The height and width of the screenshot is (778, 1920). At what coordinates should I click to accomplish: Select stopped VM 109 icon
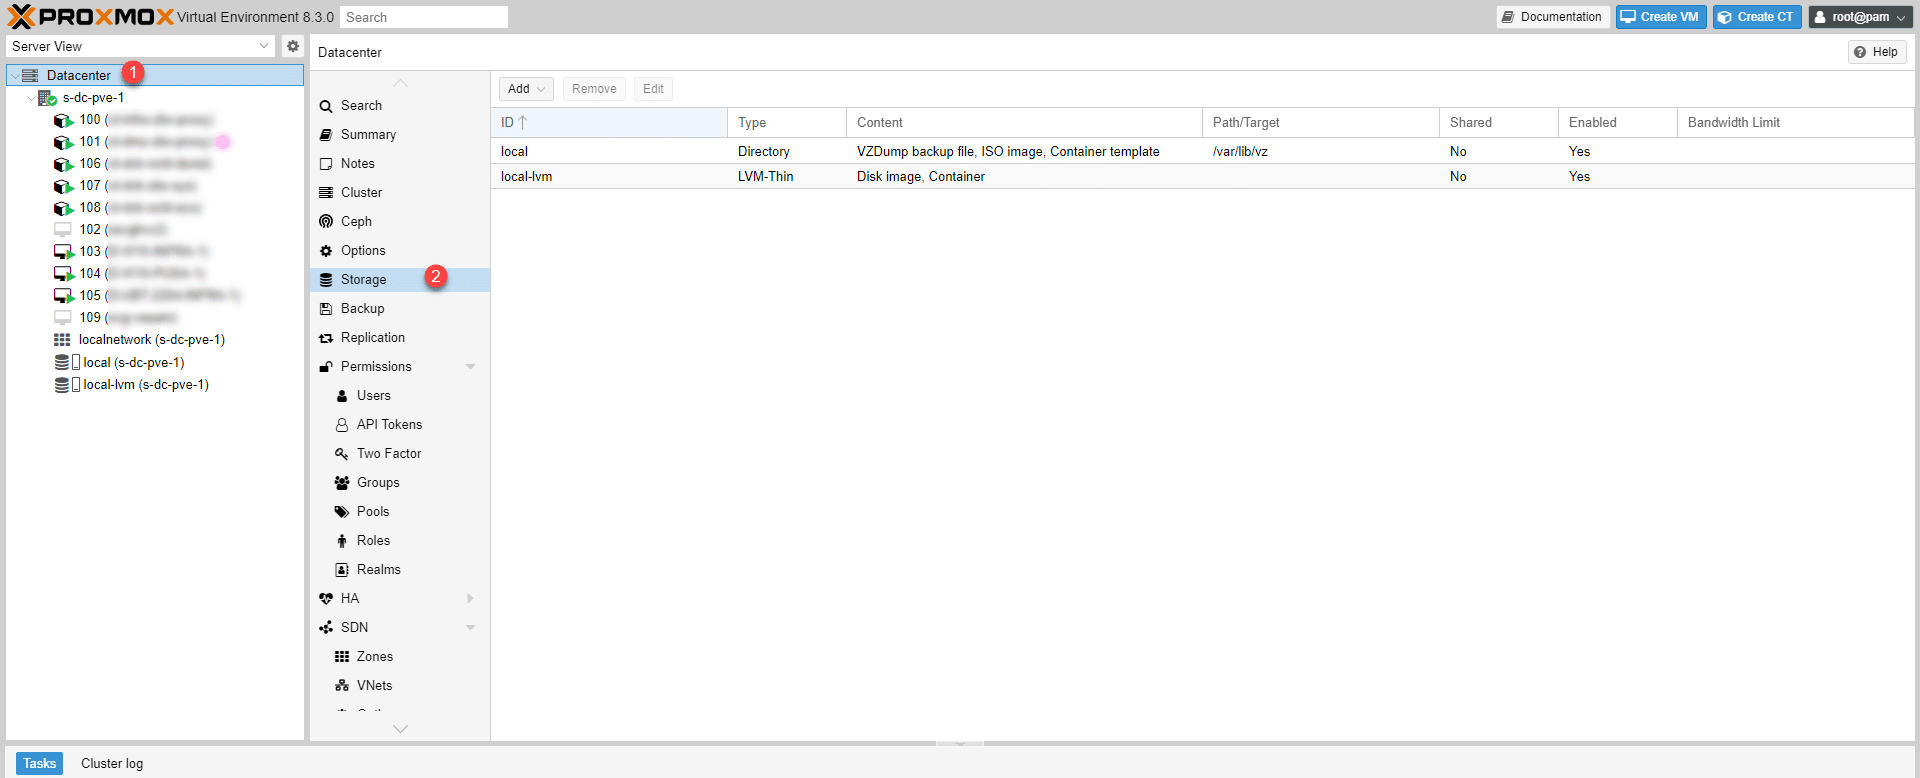click(x=63, y=318)
